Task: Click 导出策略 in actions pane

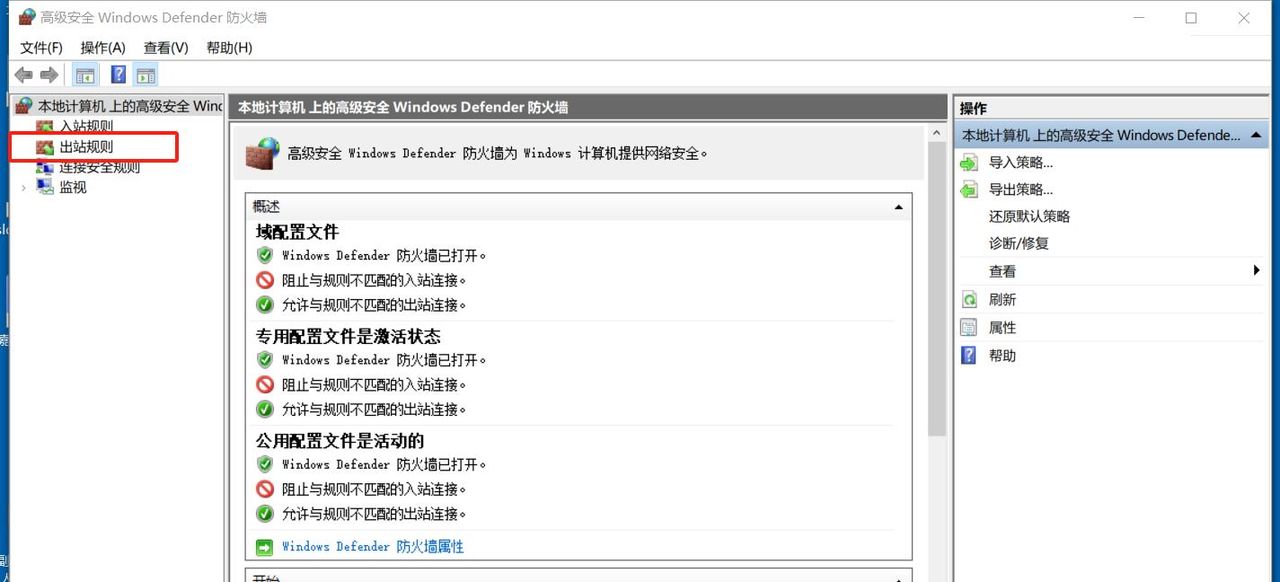Action: click(1021, 189)
